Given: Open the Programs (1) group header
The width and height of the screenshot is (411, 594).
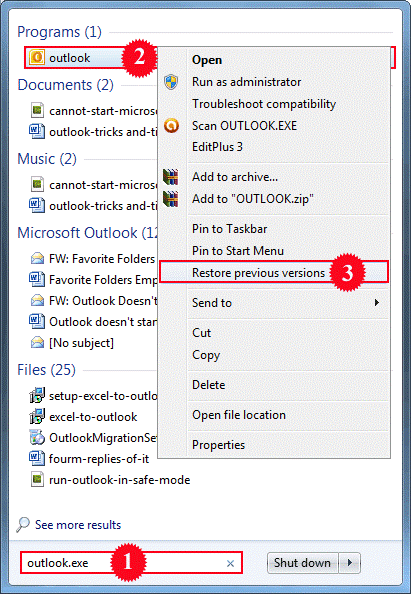Looking at the screenshot, I should pos(59,32).
